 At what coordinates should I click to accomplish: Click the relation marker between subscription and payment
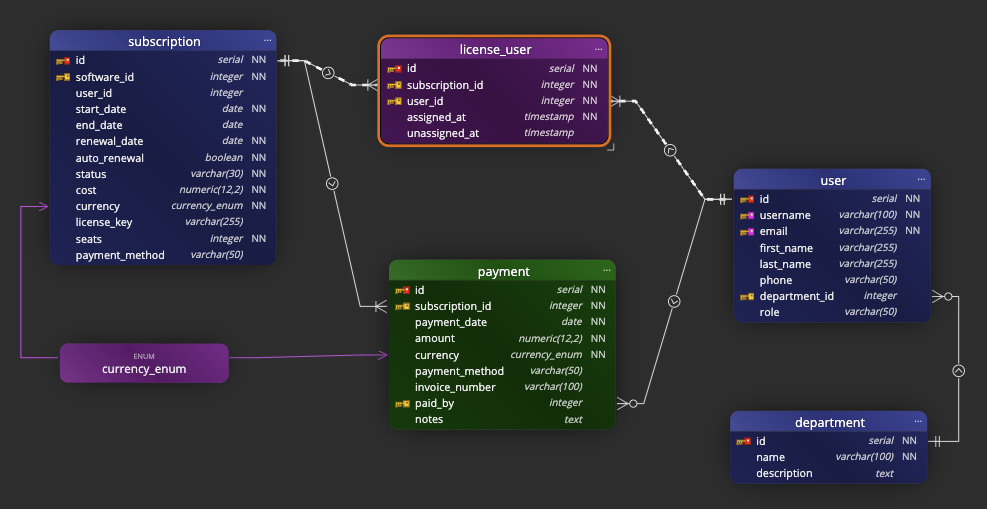tap(332, 184)
